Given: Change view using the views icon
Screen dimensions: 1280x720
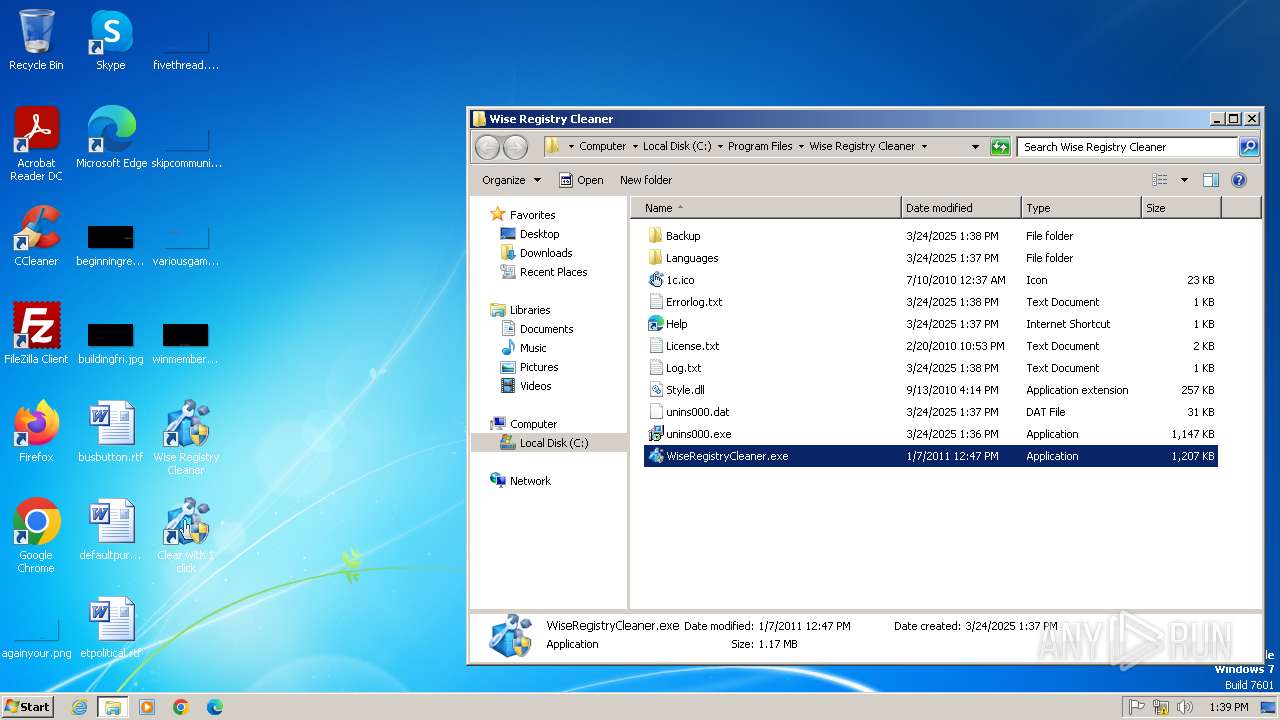Looking at the screenshot, I should [1160, 180].
